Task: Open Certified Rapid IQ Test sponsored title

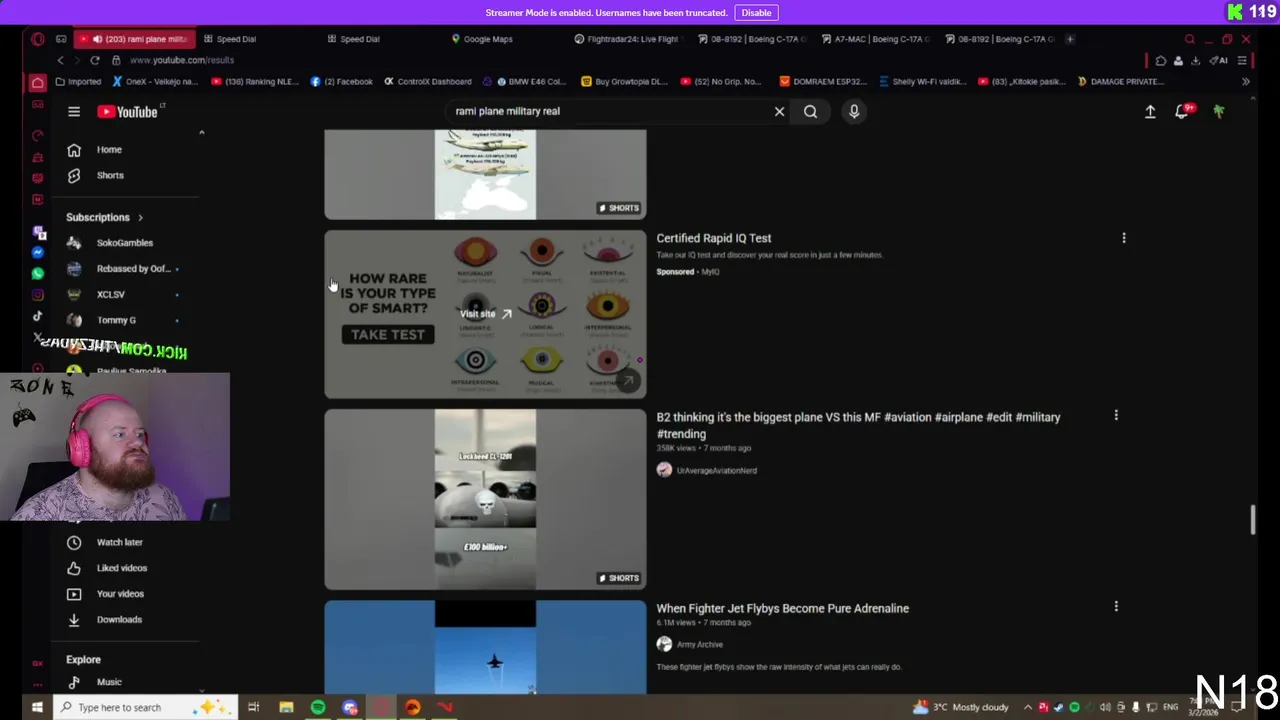Action: coord(714,239)
